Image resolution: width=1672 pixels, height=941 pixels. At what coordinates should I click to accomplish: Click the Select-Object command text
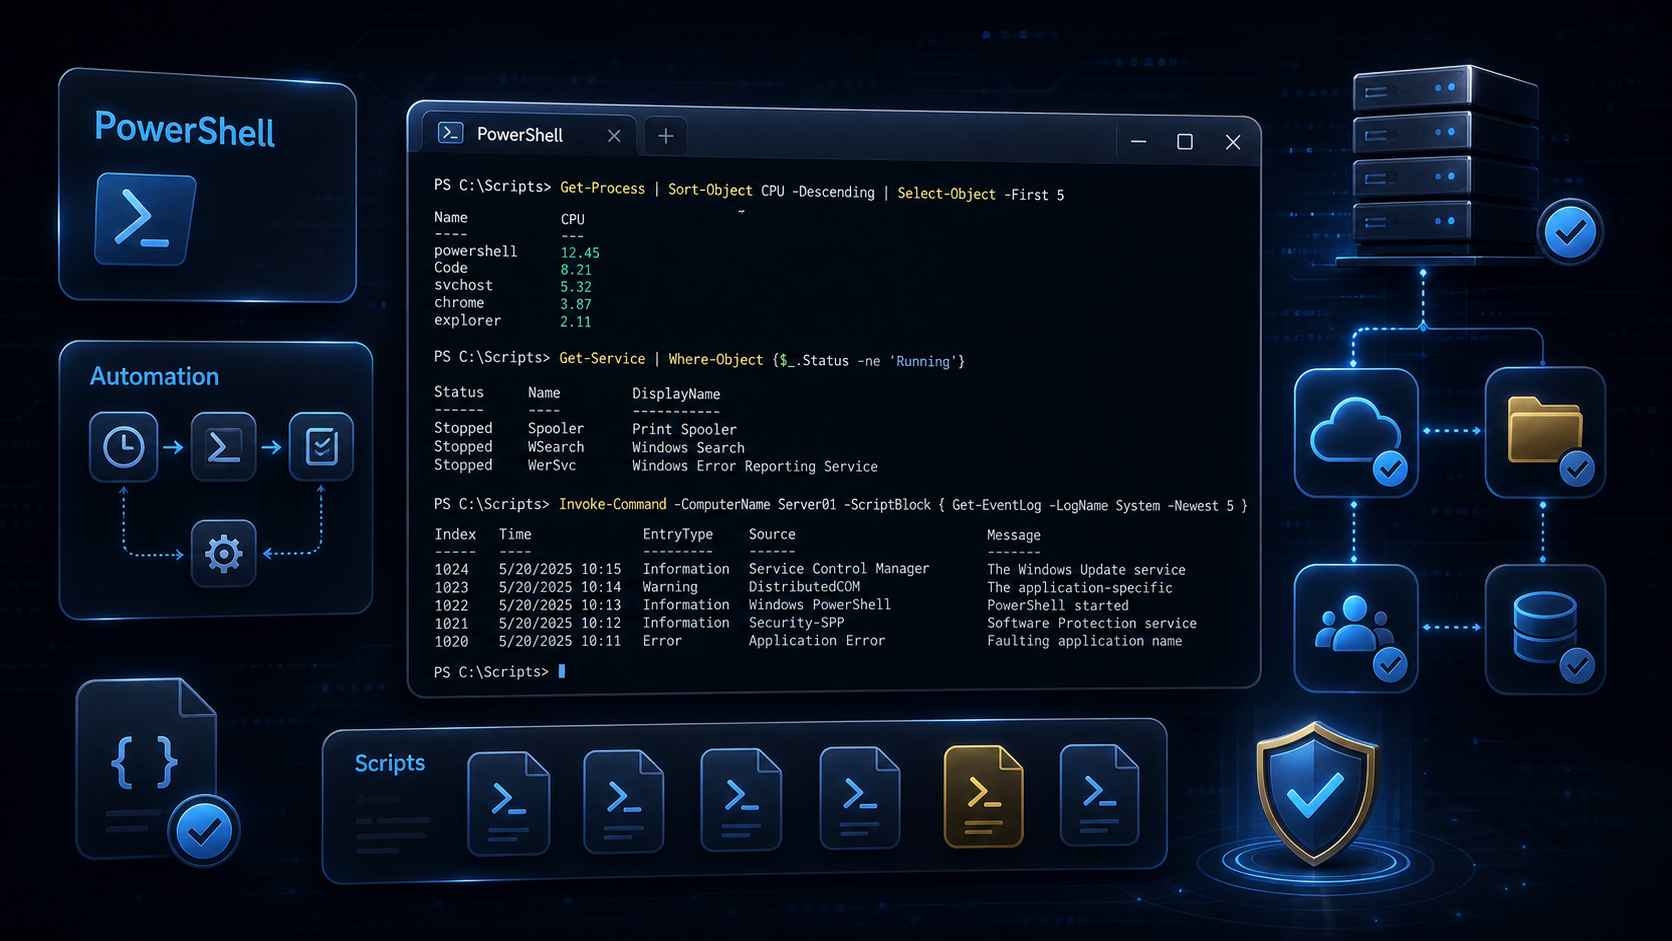(946, 193)
